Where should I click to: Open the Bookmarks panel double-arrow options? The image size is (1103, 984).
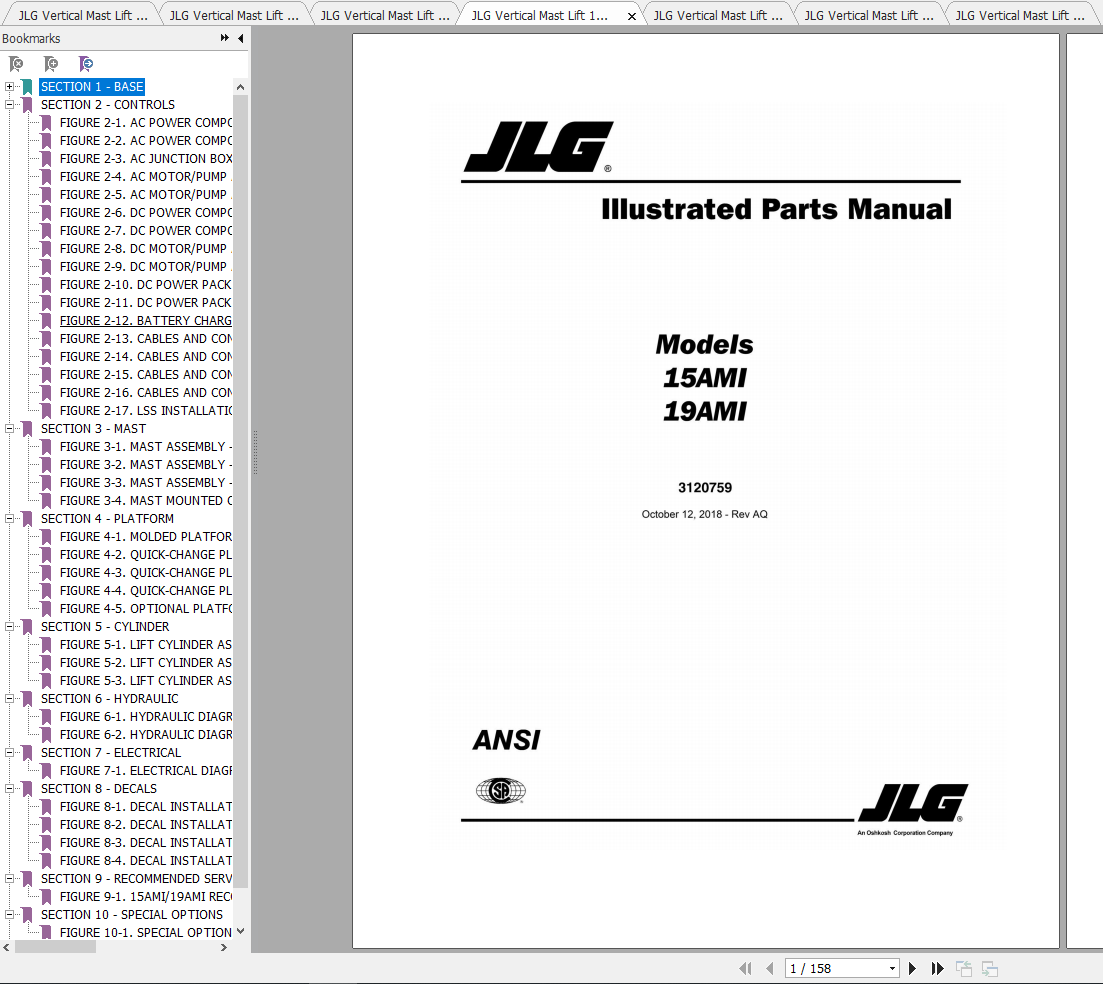tap(224, 38)
